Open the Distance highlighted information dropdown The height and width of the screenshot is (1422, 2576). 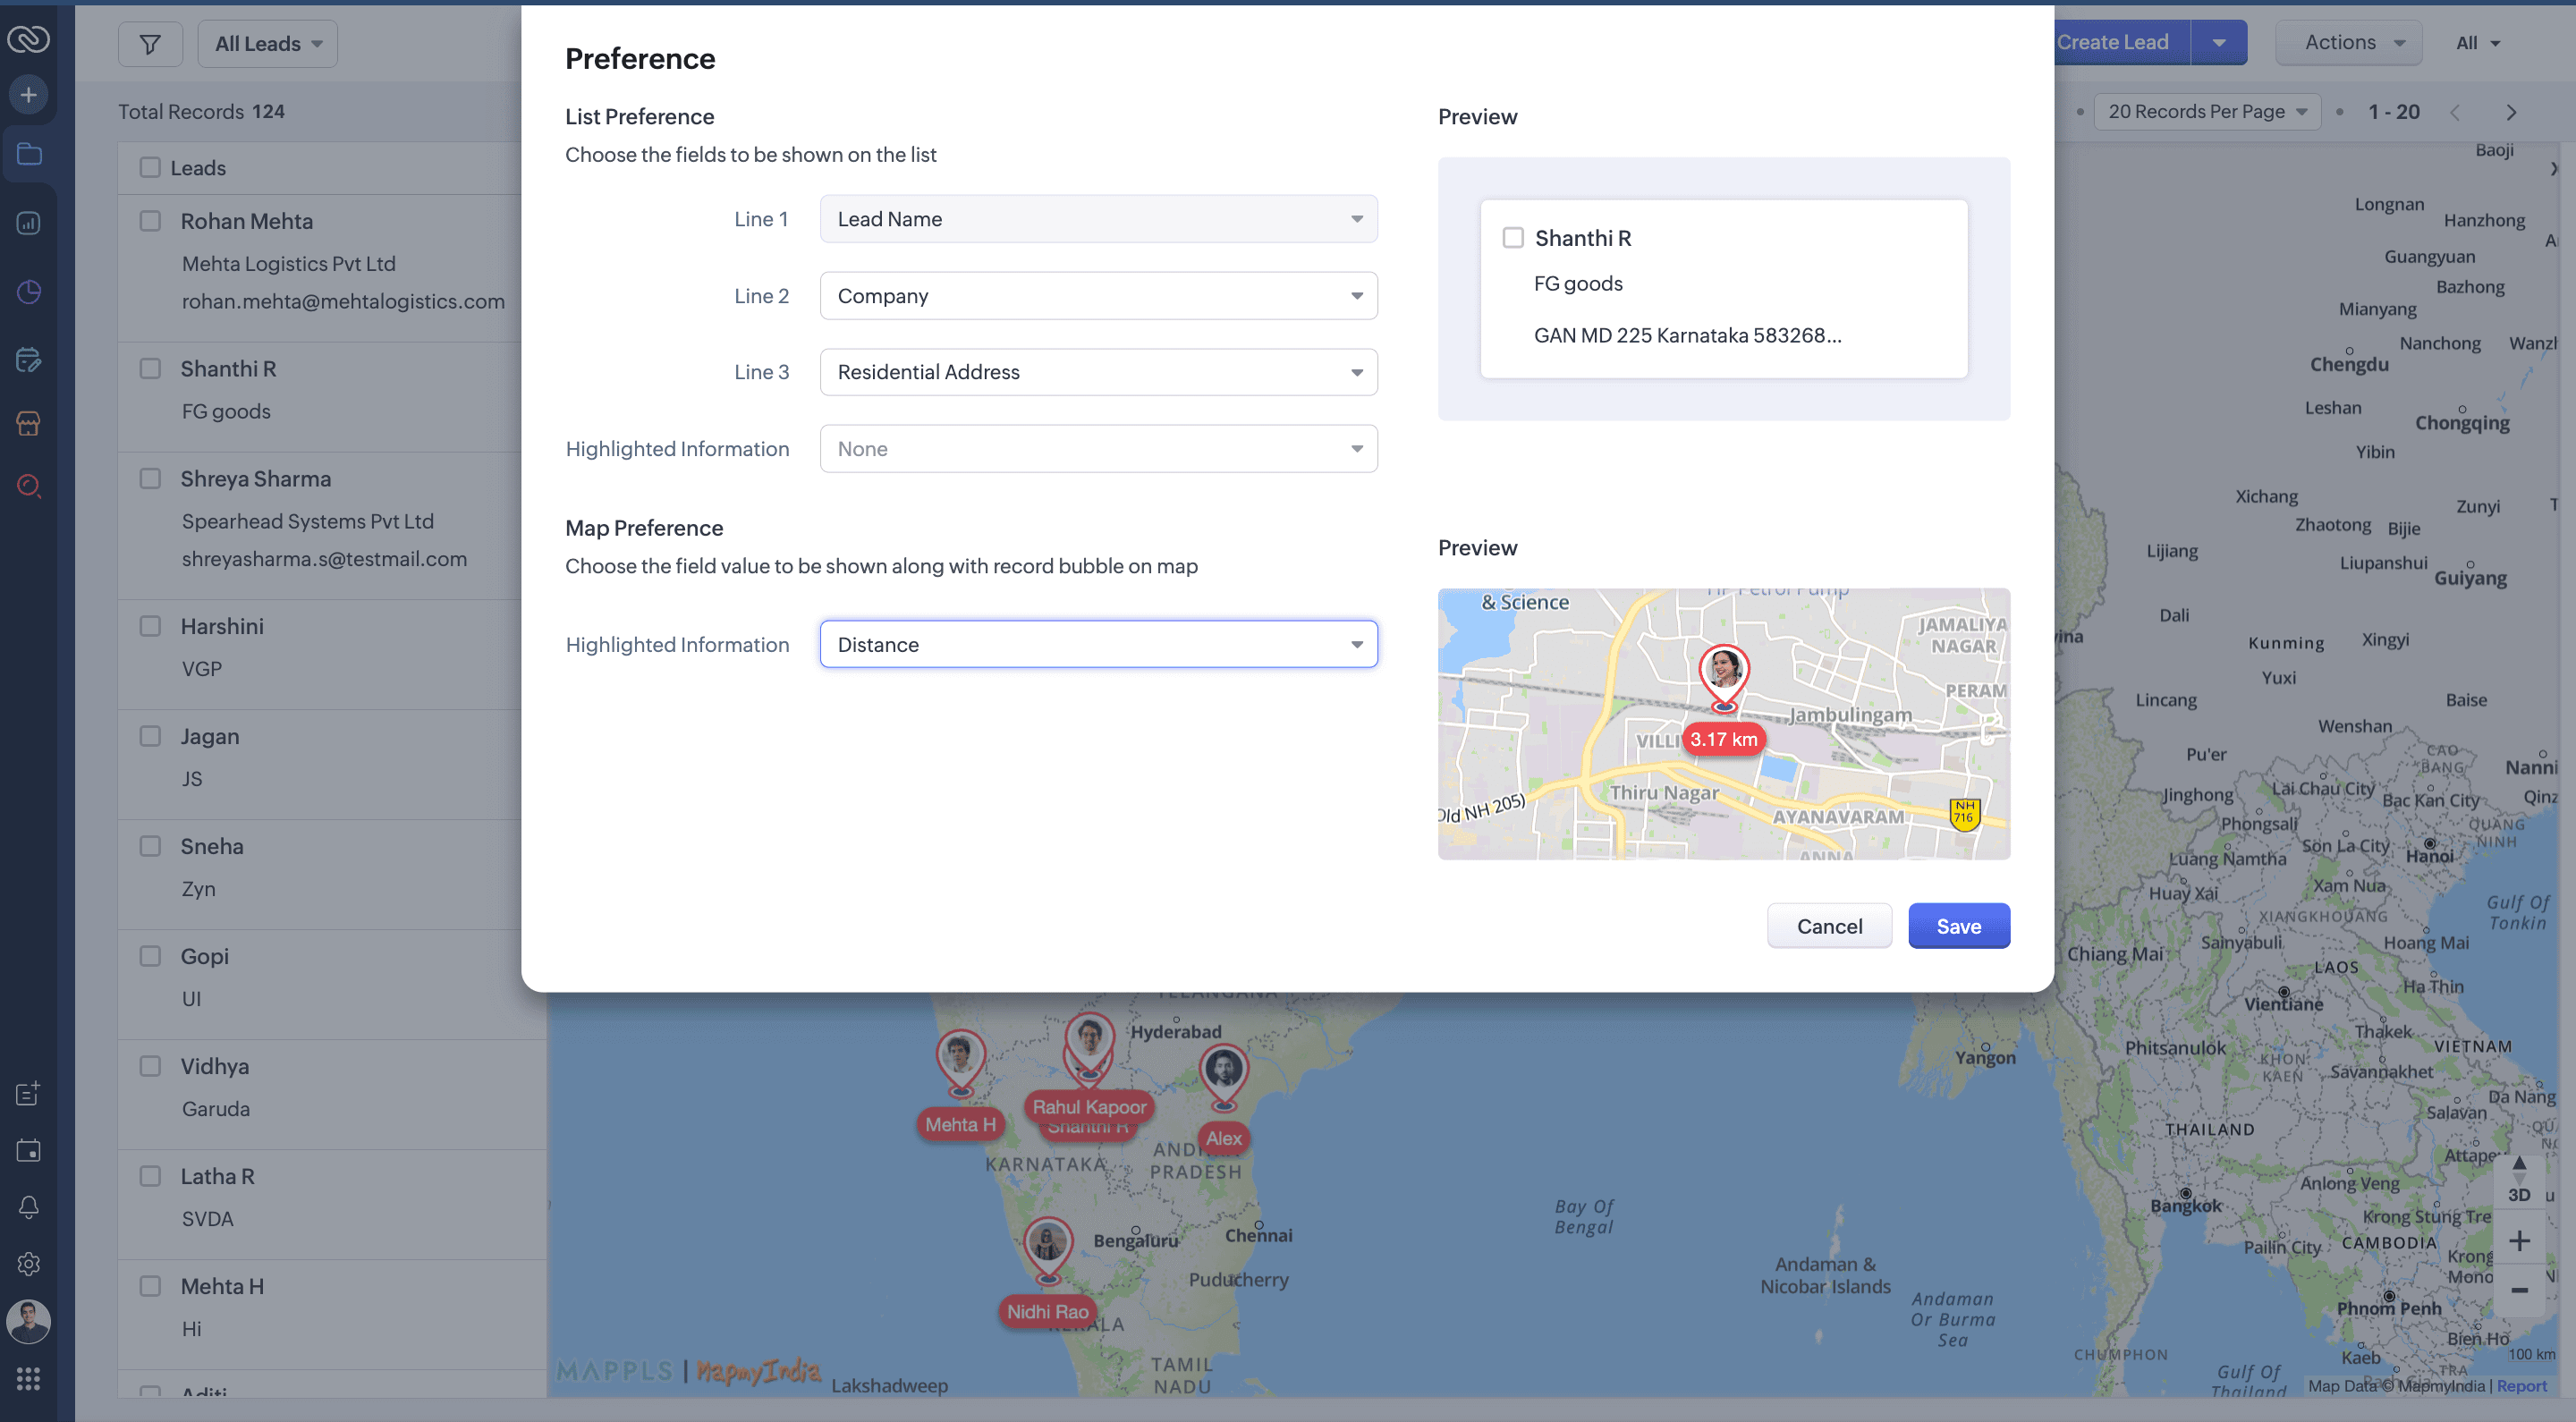(x=1098, y=645)
